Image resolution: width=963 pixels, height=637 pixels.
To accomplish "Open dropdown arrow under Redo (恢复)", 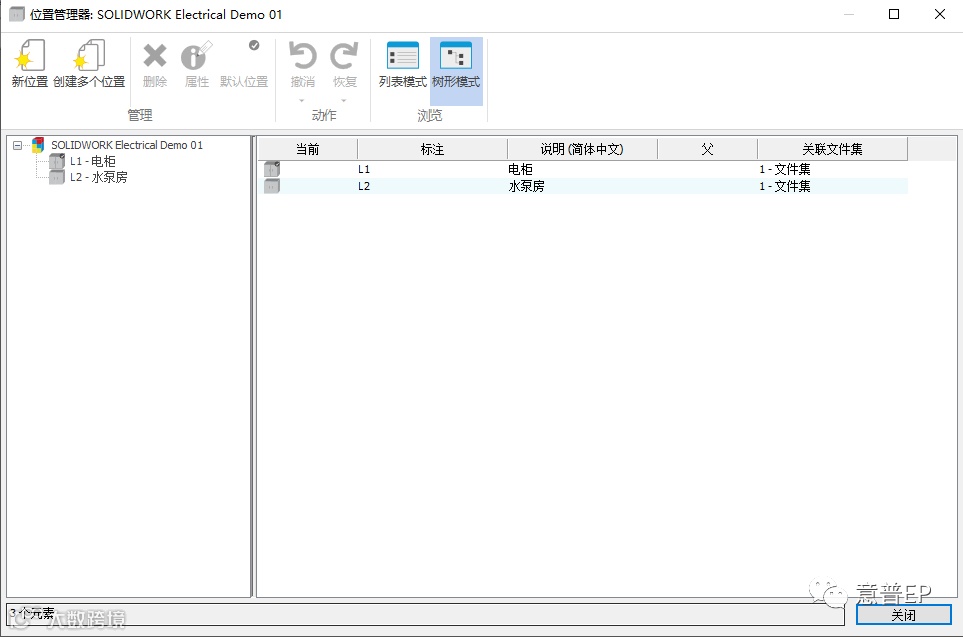I will pos(344,100).
